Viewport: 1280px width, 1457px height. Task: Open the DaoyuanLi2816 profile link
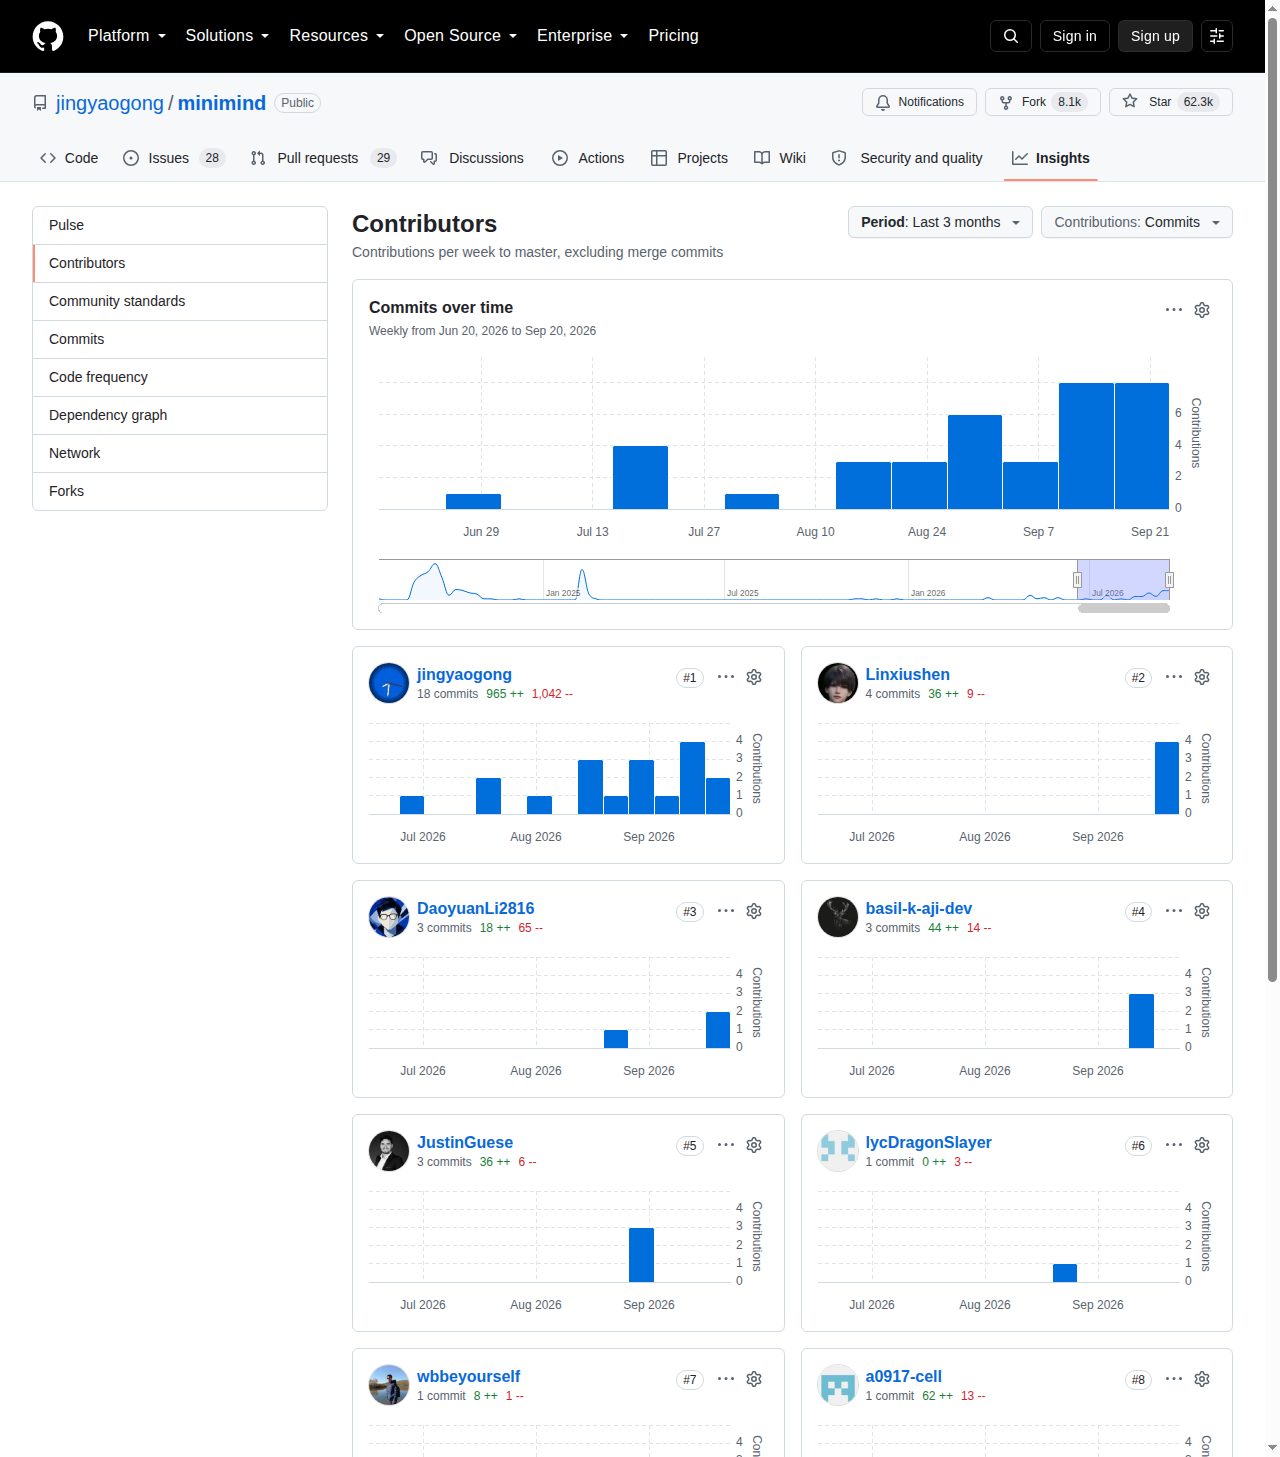pyautogui.click(x=476, y=908)
